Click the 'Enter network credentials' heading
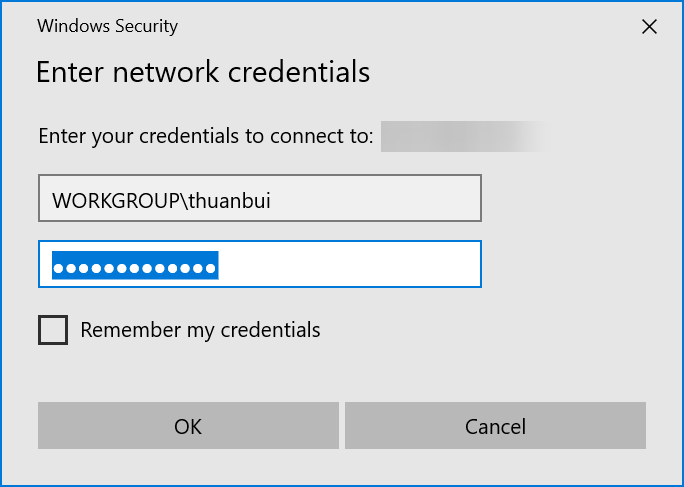 tap(203, 72)
